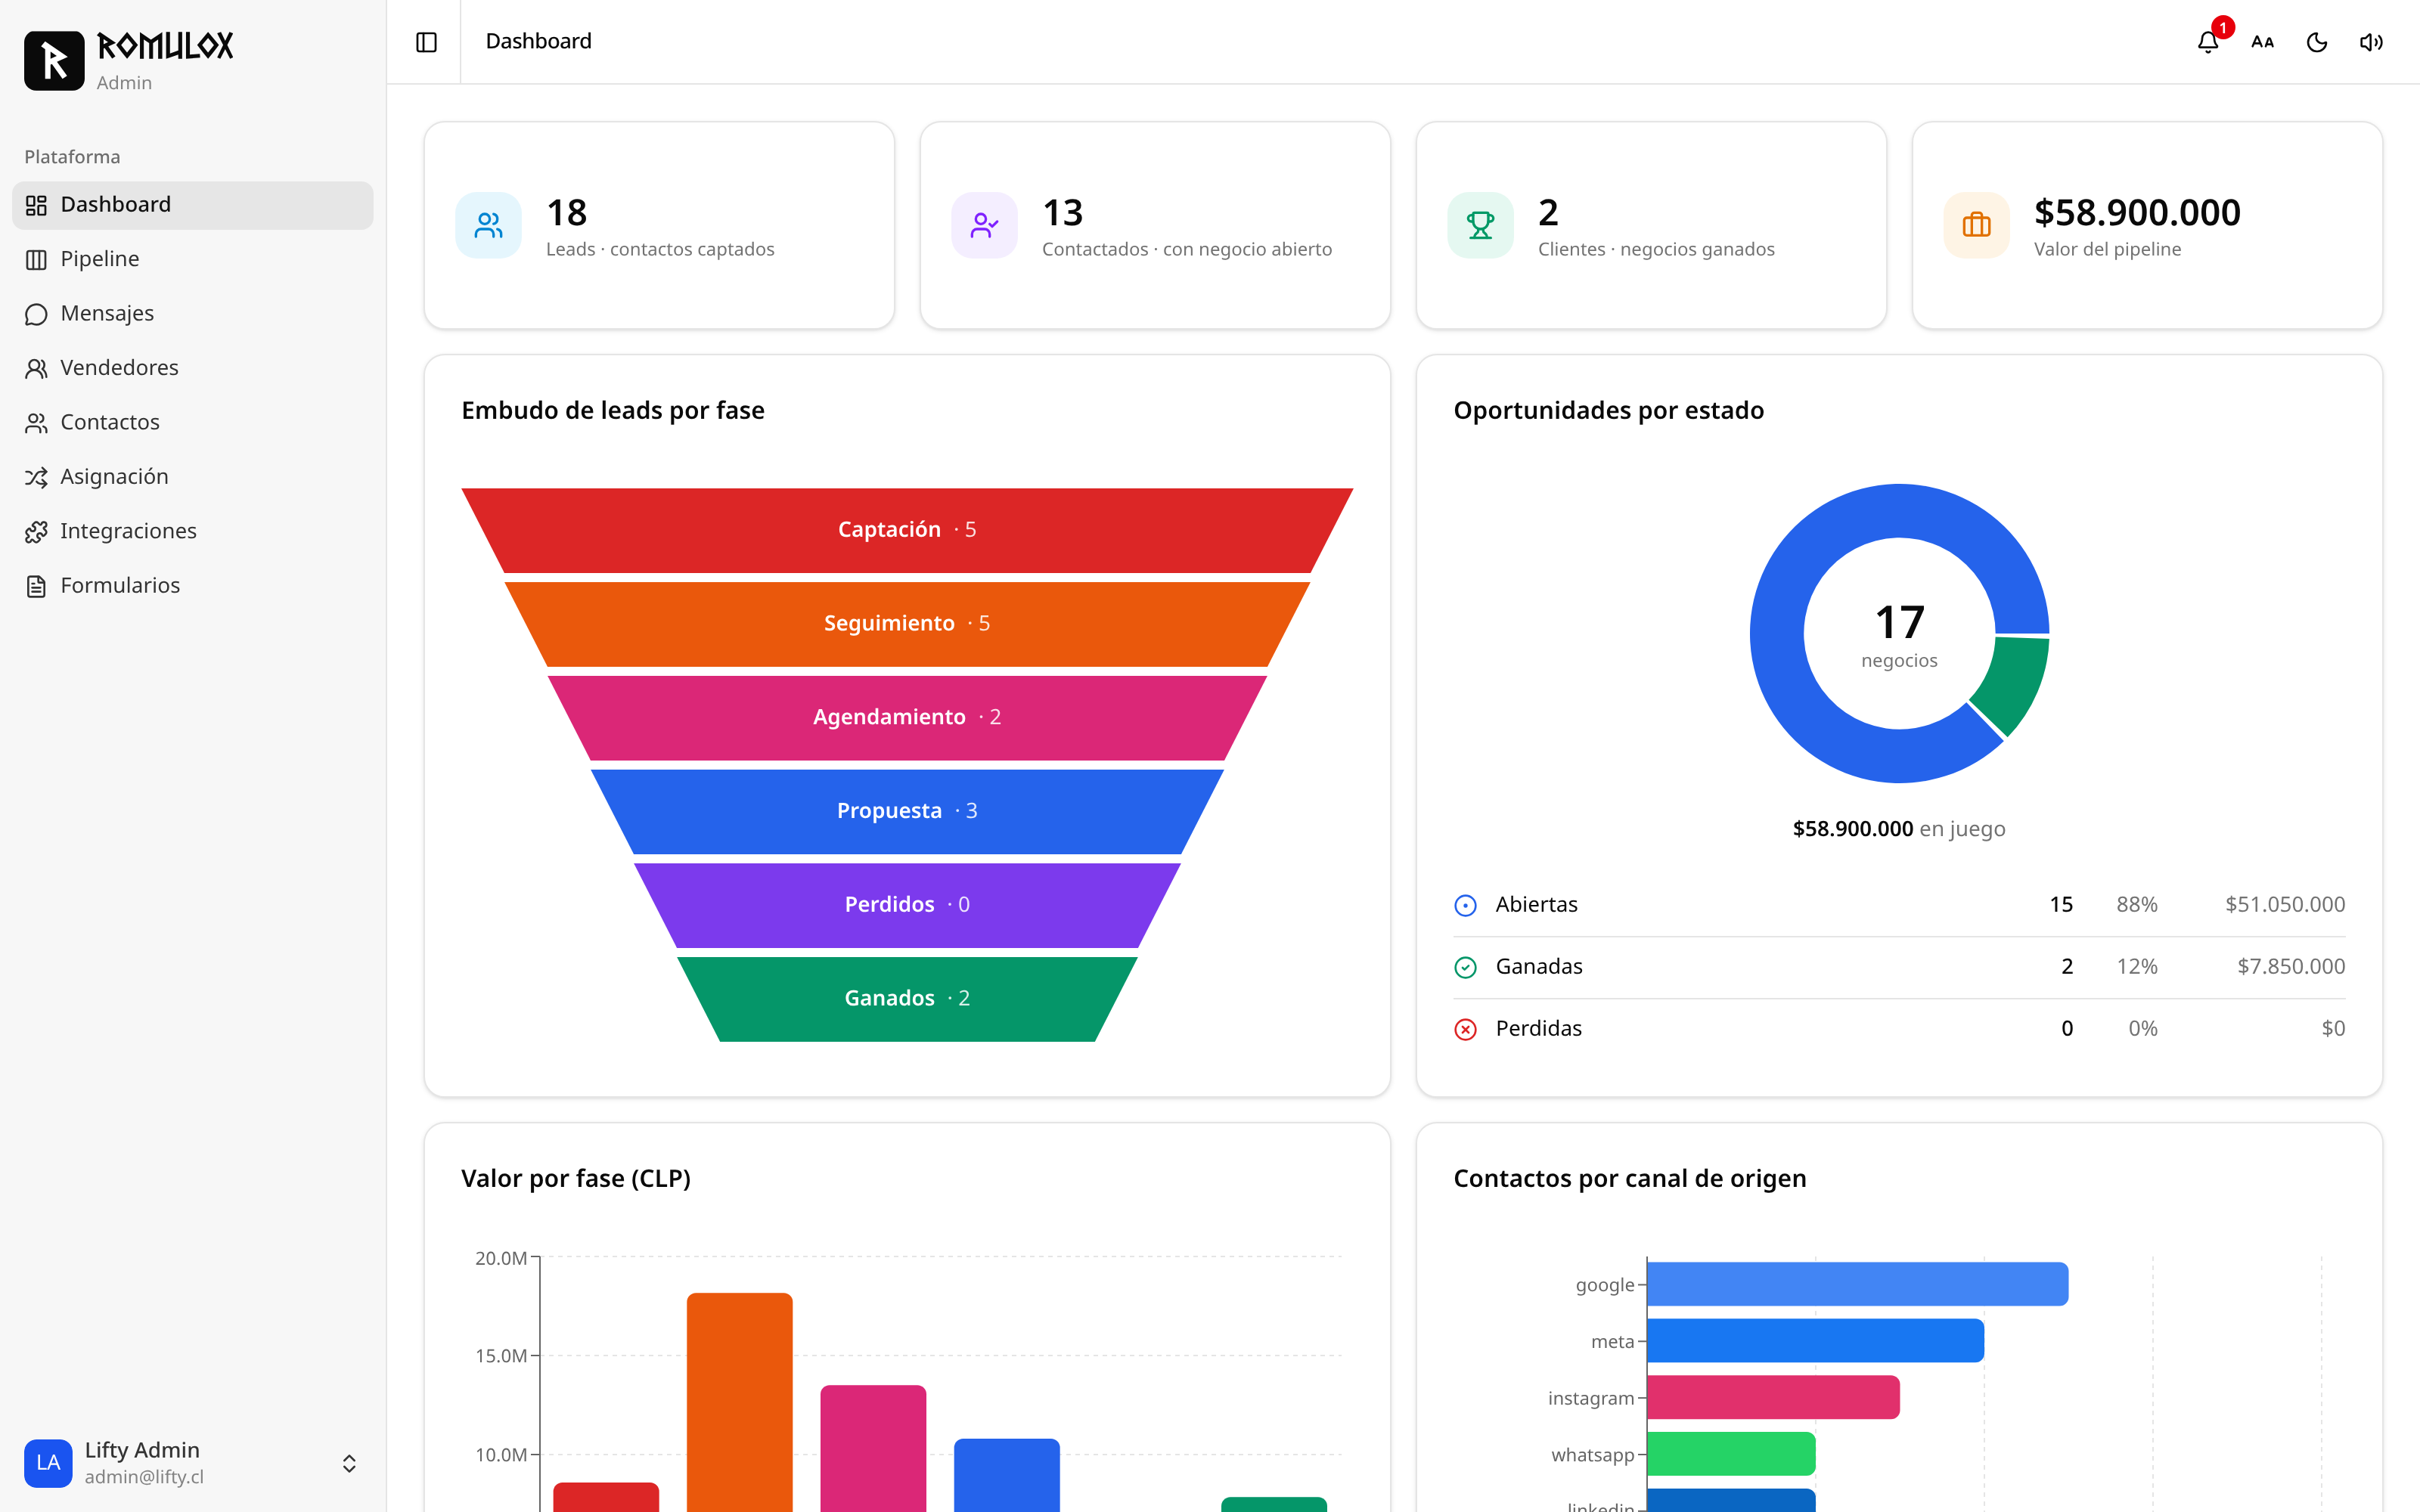Toggle the sound speaker icon

click(x=2371, y=42)
